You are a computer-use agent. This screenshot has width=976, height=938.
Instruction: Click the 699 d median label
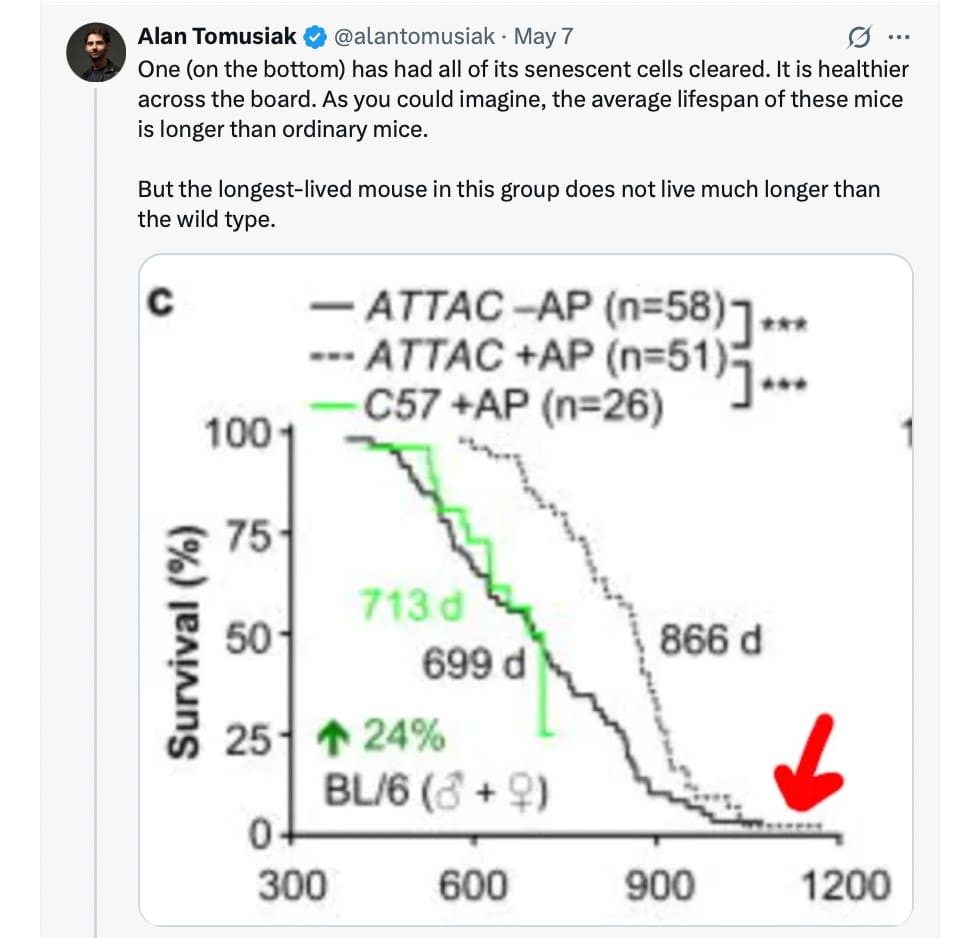point(474,664)
